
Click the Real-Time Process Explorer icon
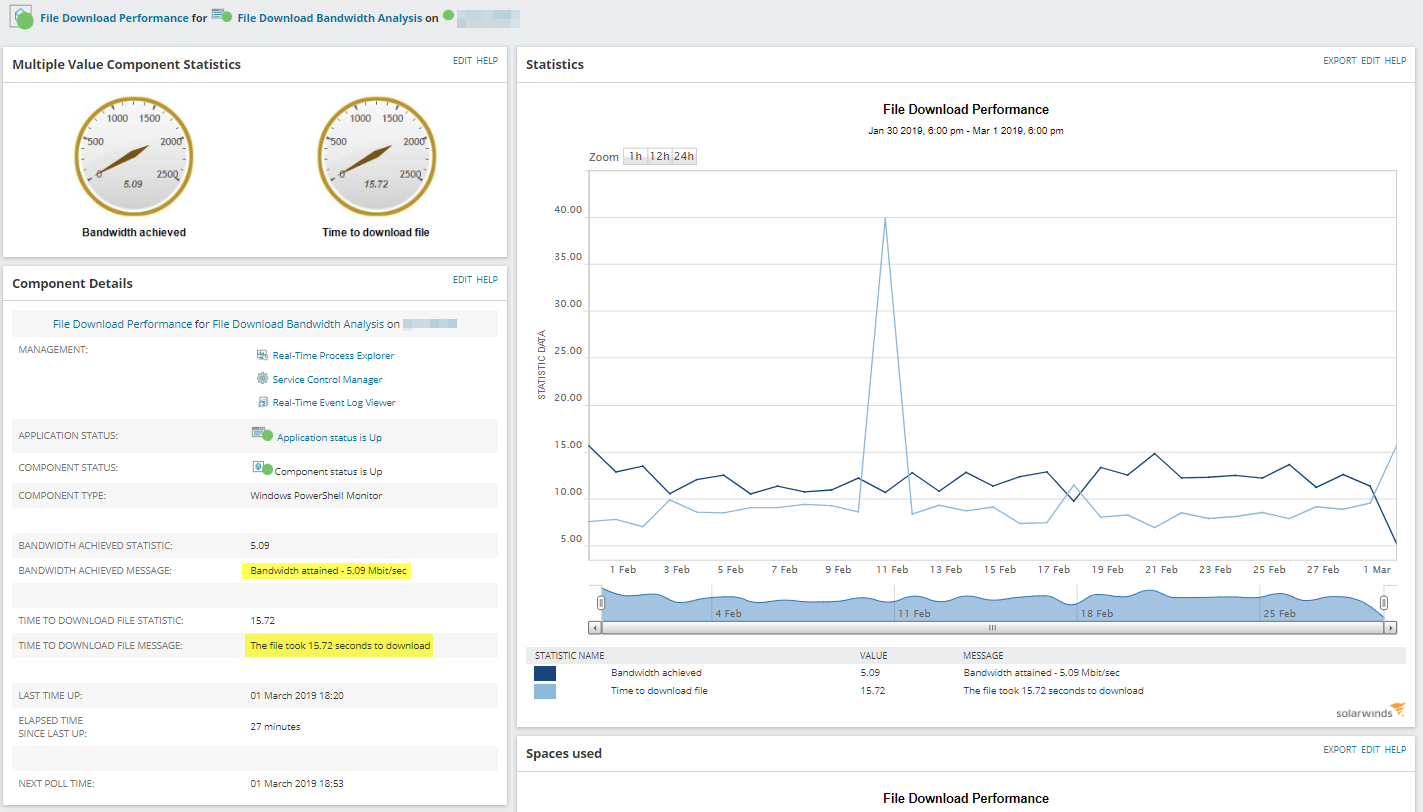(262, 355)
